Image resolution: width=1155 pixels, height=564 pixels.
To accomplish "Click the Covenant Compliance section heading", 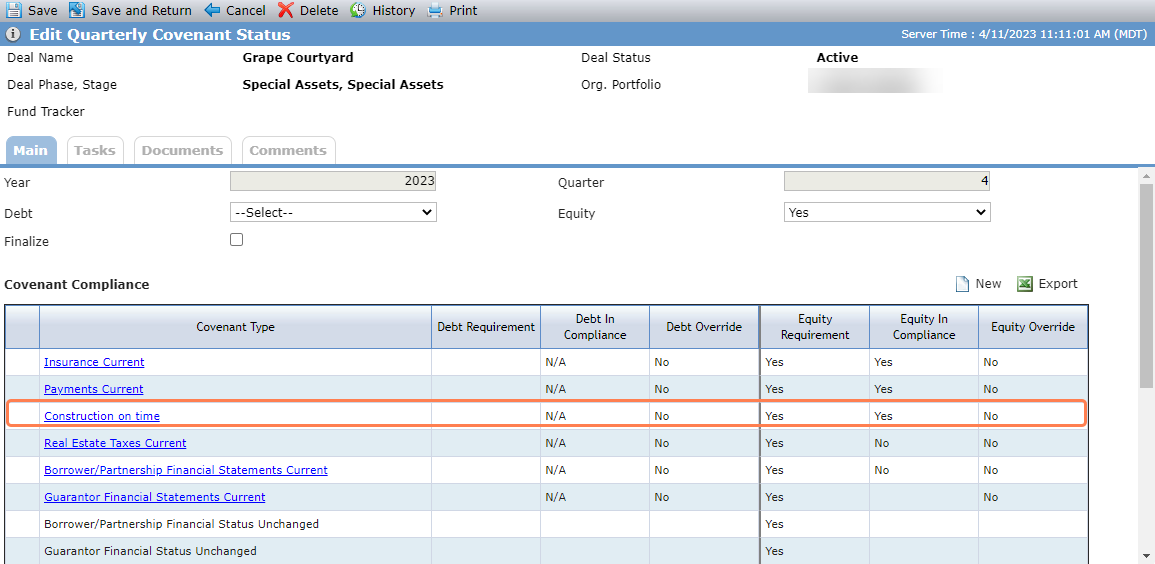I will [77, 284].
